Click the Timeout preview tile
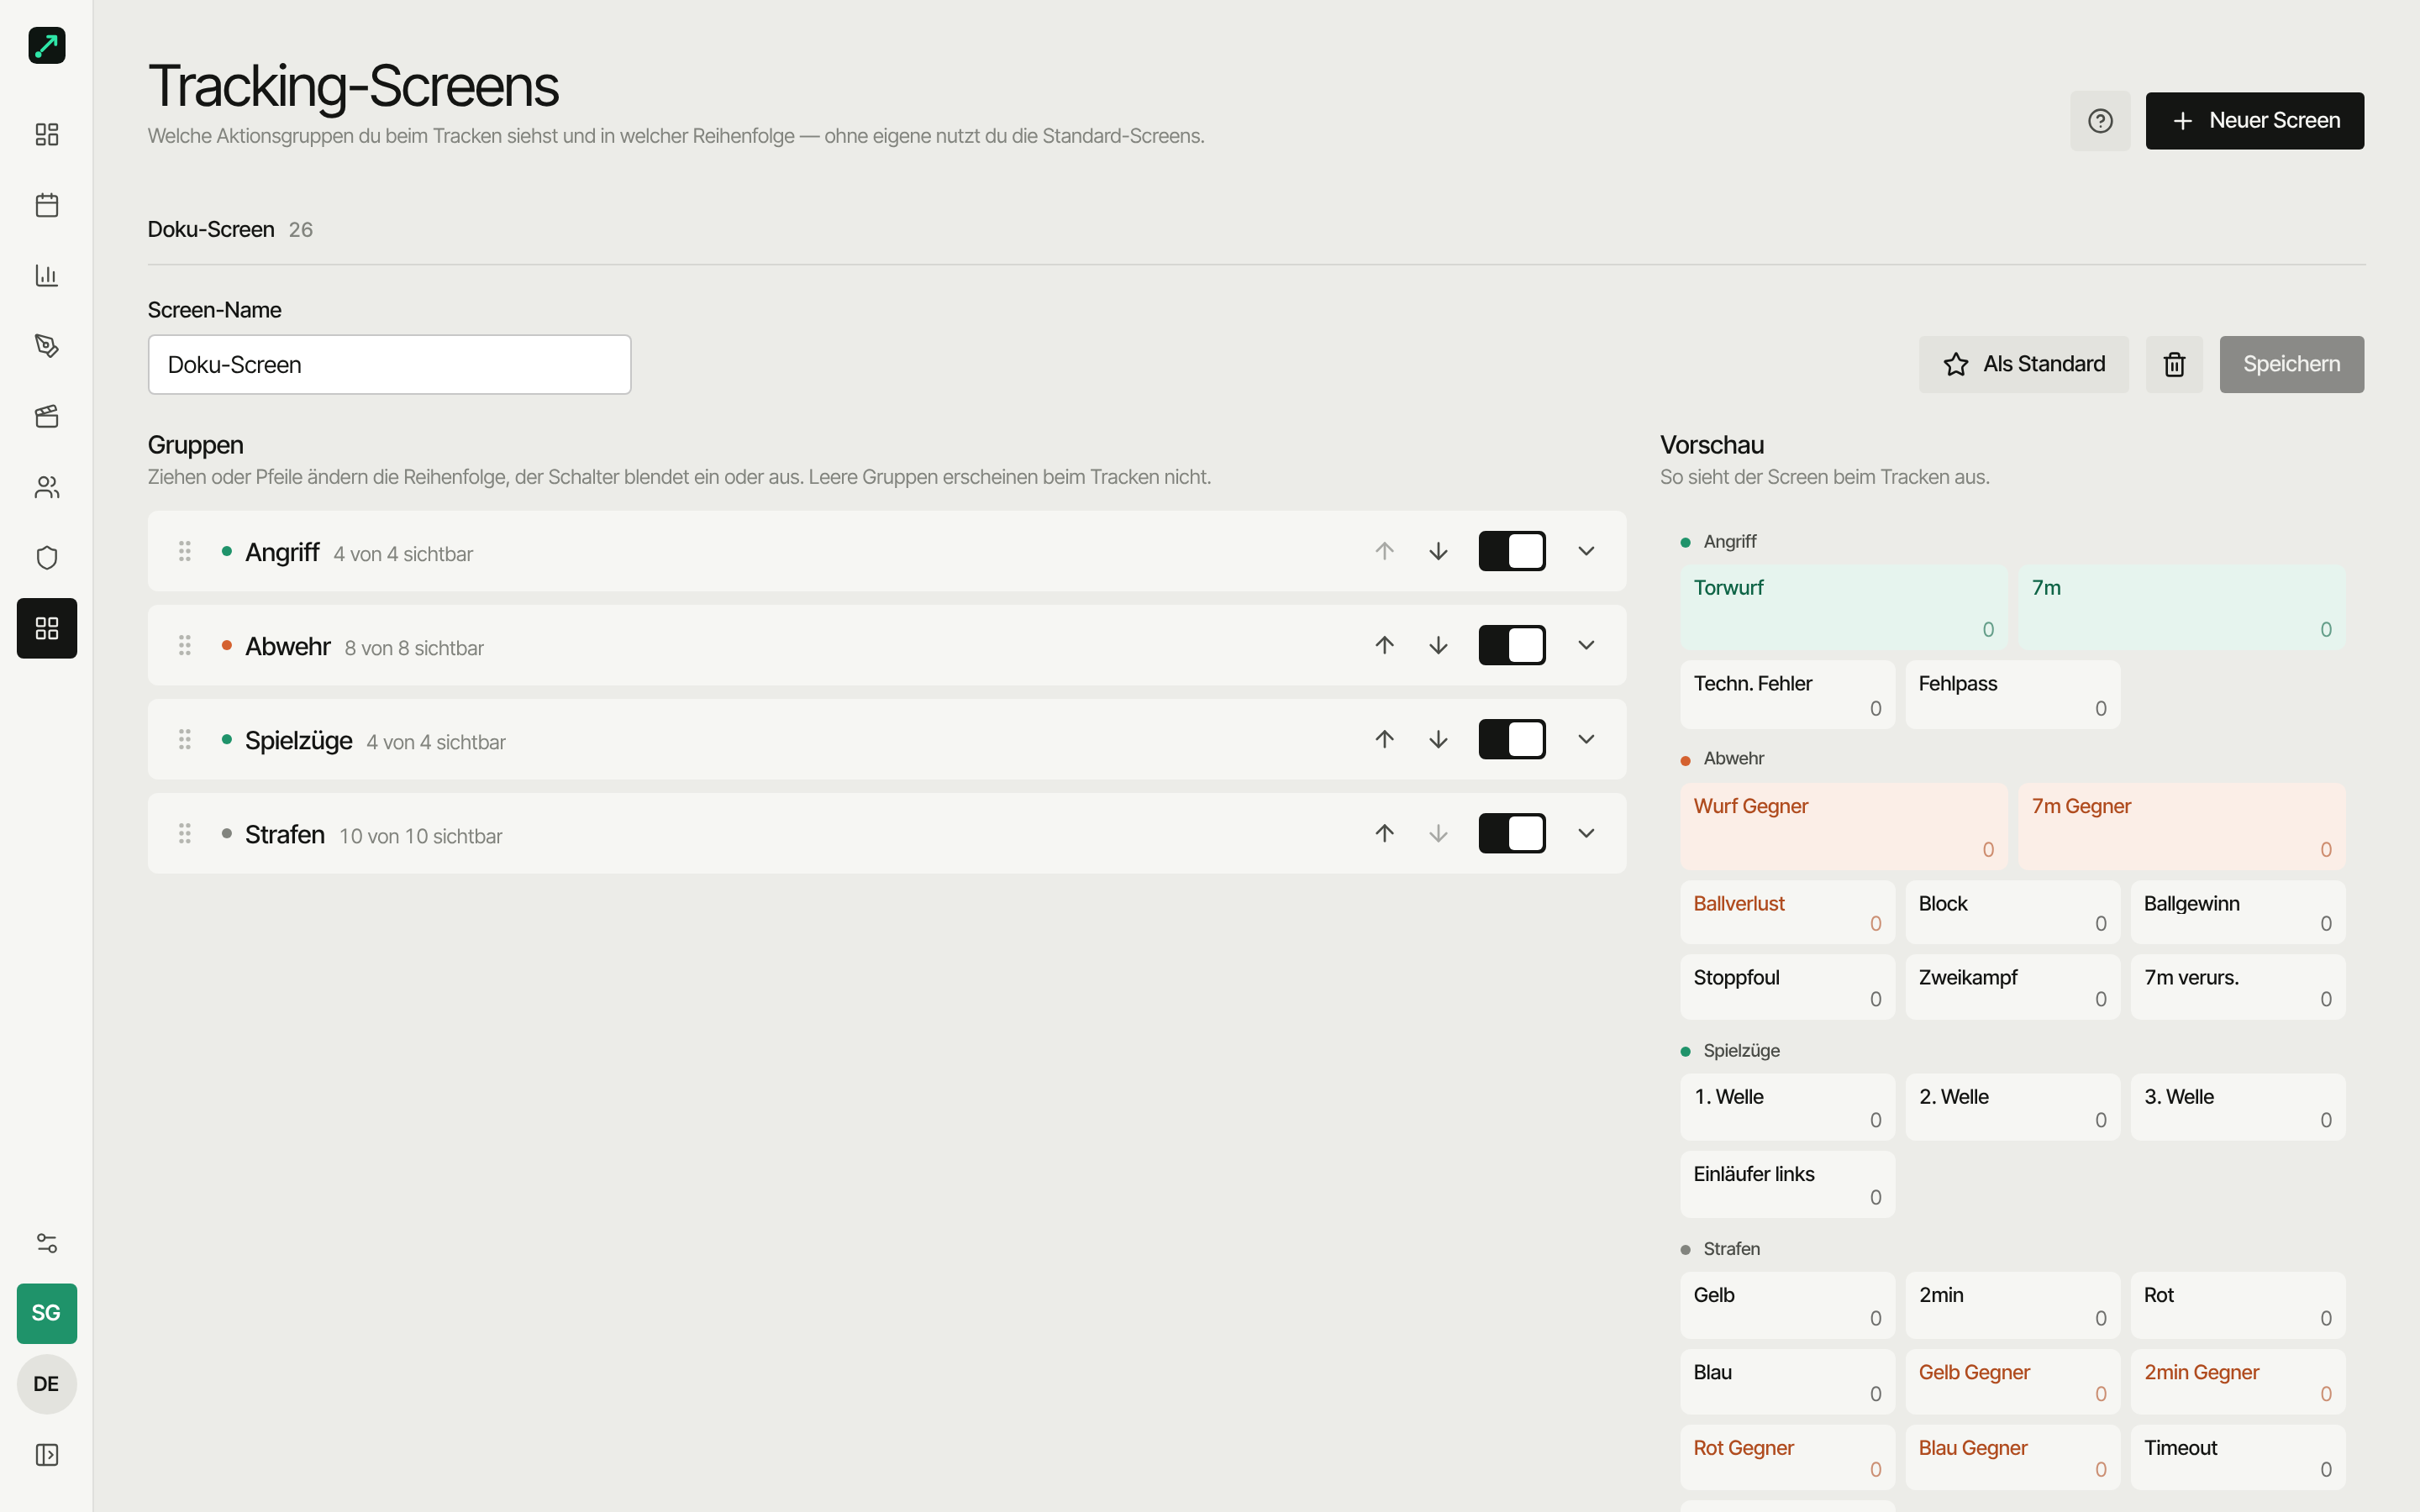 point(2237,1457)
